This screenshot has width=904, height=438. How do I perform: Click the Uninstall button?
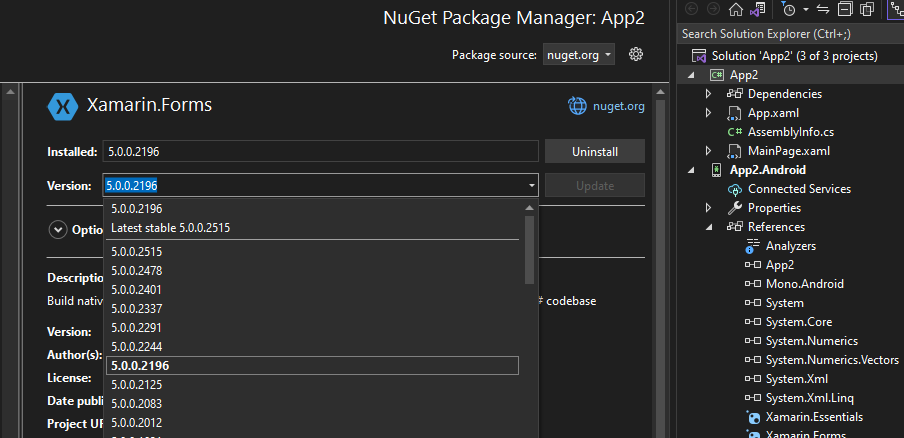(x=594, y=152)
